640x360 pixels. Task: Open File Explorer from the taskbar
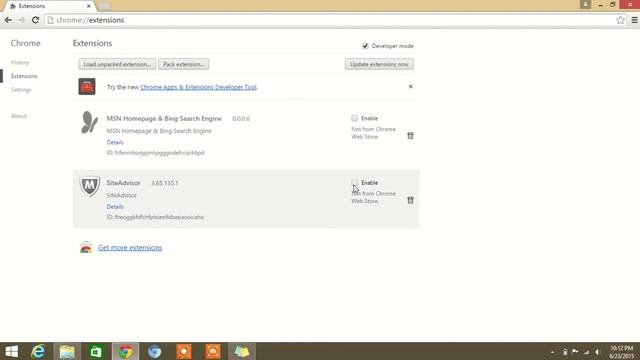(67, 351)
